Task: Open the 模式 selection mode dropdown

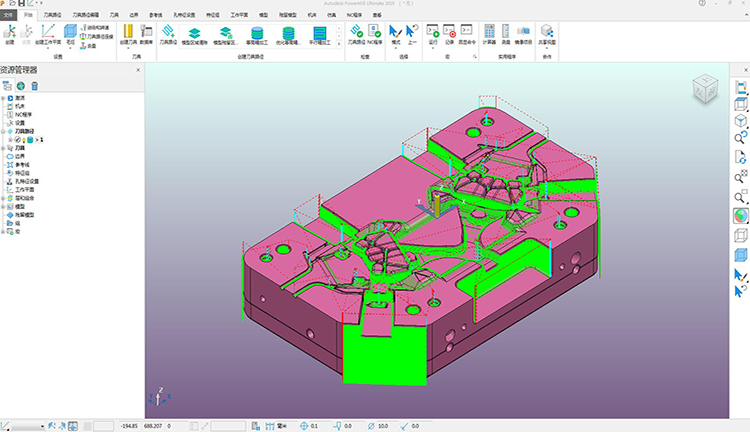Action: (396, 45)
